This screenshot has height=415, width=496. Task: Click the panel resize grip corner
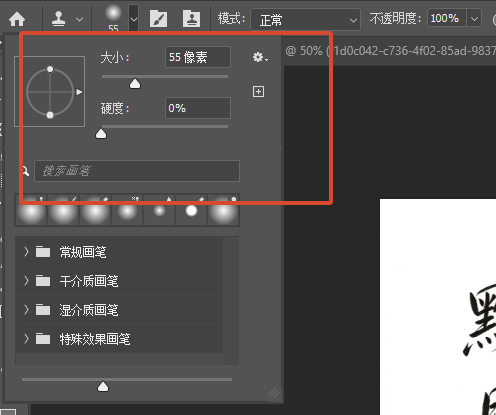(274, 393)
